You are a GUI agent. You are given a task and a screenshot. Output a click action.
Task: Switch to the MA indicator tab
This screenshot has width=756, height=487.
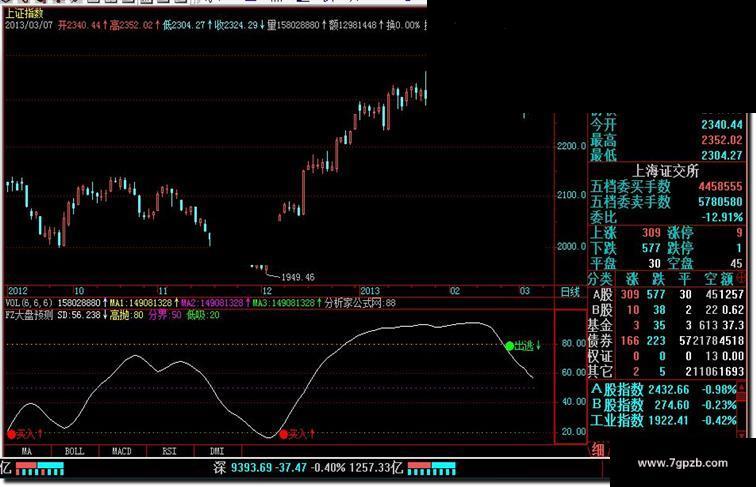tap(27, 451)
